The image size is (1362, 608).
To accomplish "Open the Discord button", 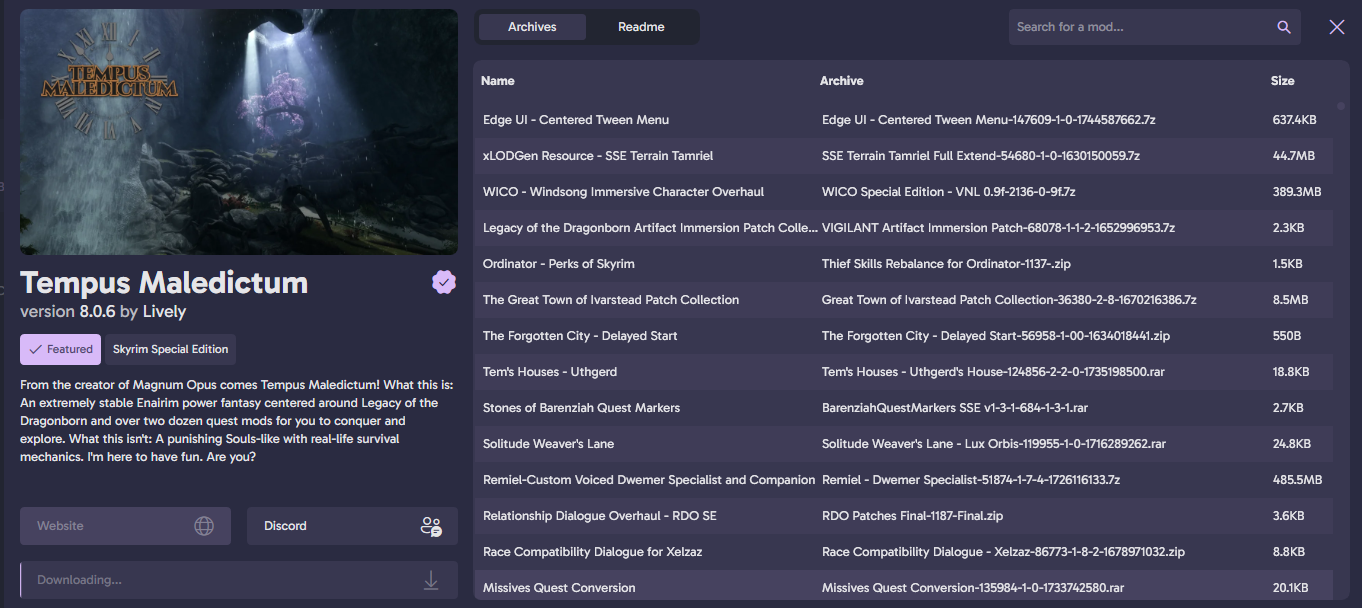I will pyautogui.click(x=352, y=526).
